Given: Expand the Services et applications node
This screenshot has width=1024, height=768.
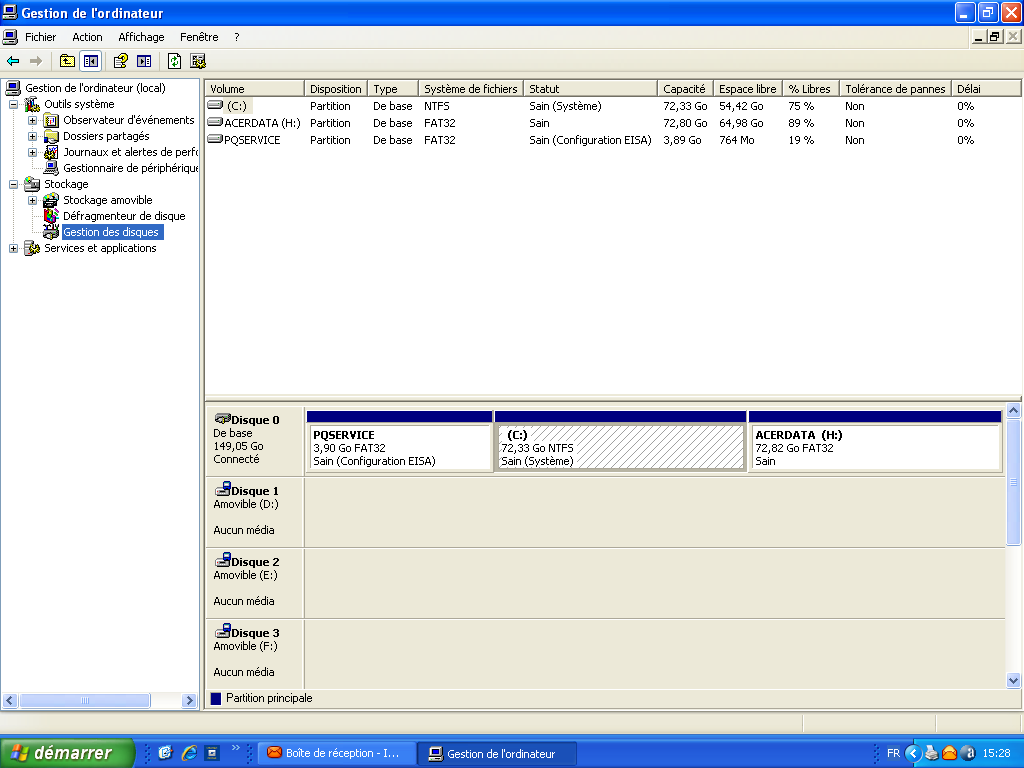Looking at the screenshot, I should [x=14, y=249].
